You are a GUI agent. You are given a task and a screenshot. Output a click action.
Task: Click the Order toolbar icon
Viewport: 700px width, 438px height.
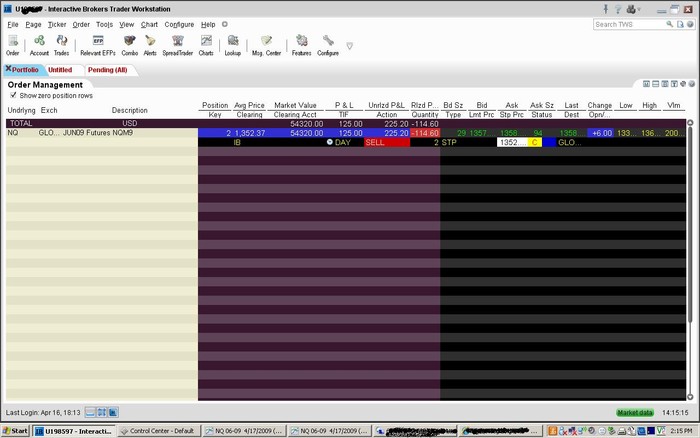click(x=13, y=44)
